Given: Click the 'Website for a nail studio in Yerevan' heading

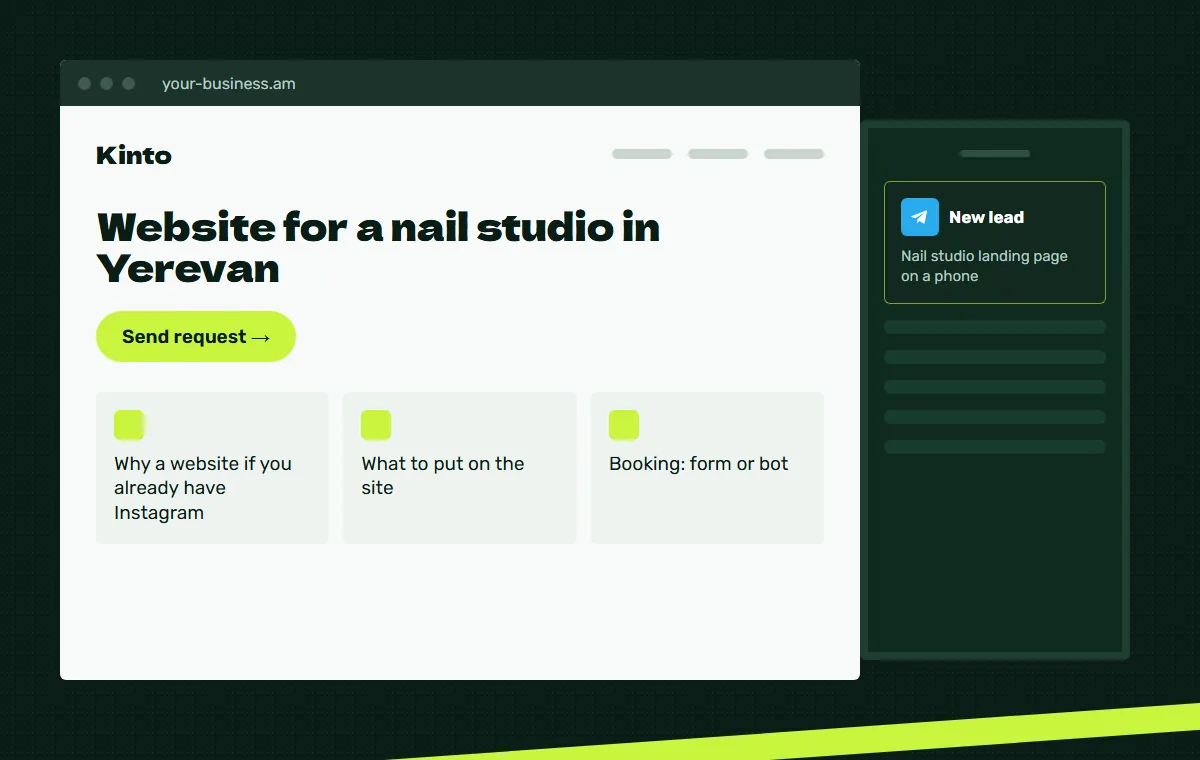Looking at the screenshot, I should coord(379,247).
